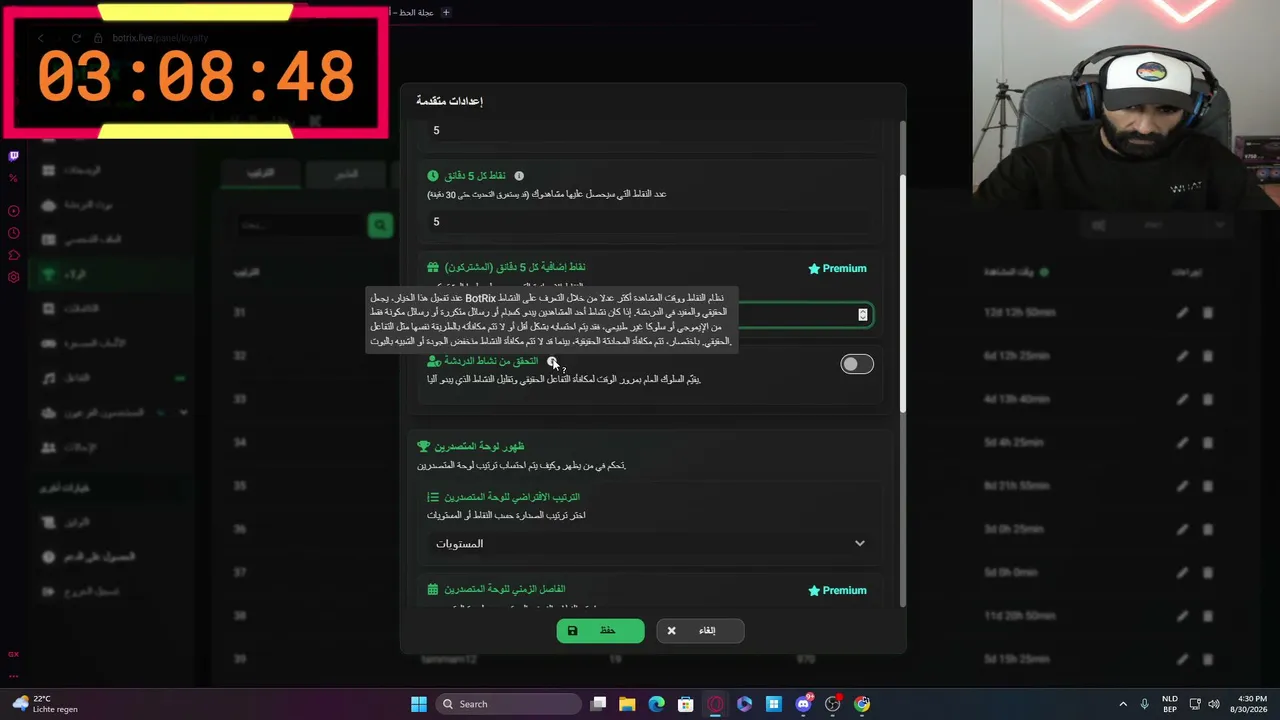This screenshot has height=720, width=1280.
Task: Open OBS Studio from the taskbar
Action: [x=832, y=704]
